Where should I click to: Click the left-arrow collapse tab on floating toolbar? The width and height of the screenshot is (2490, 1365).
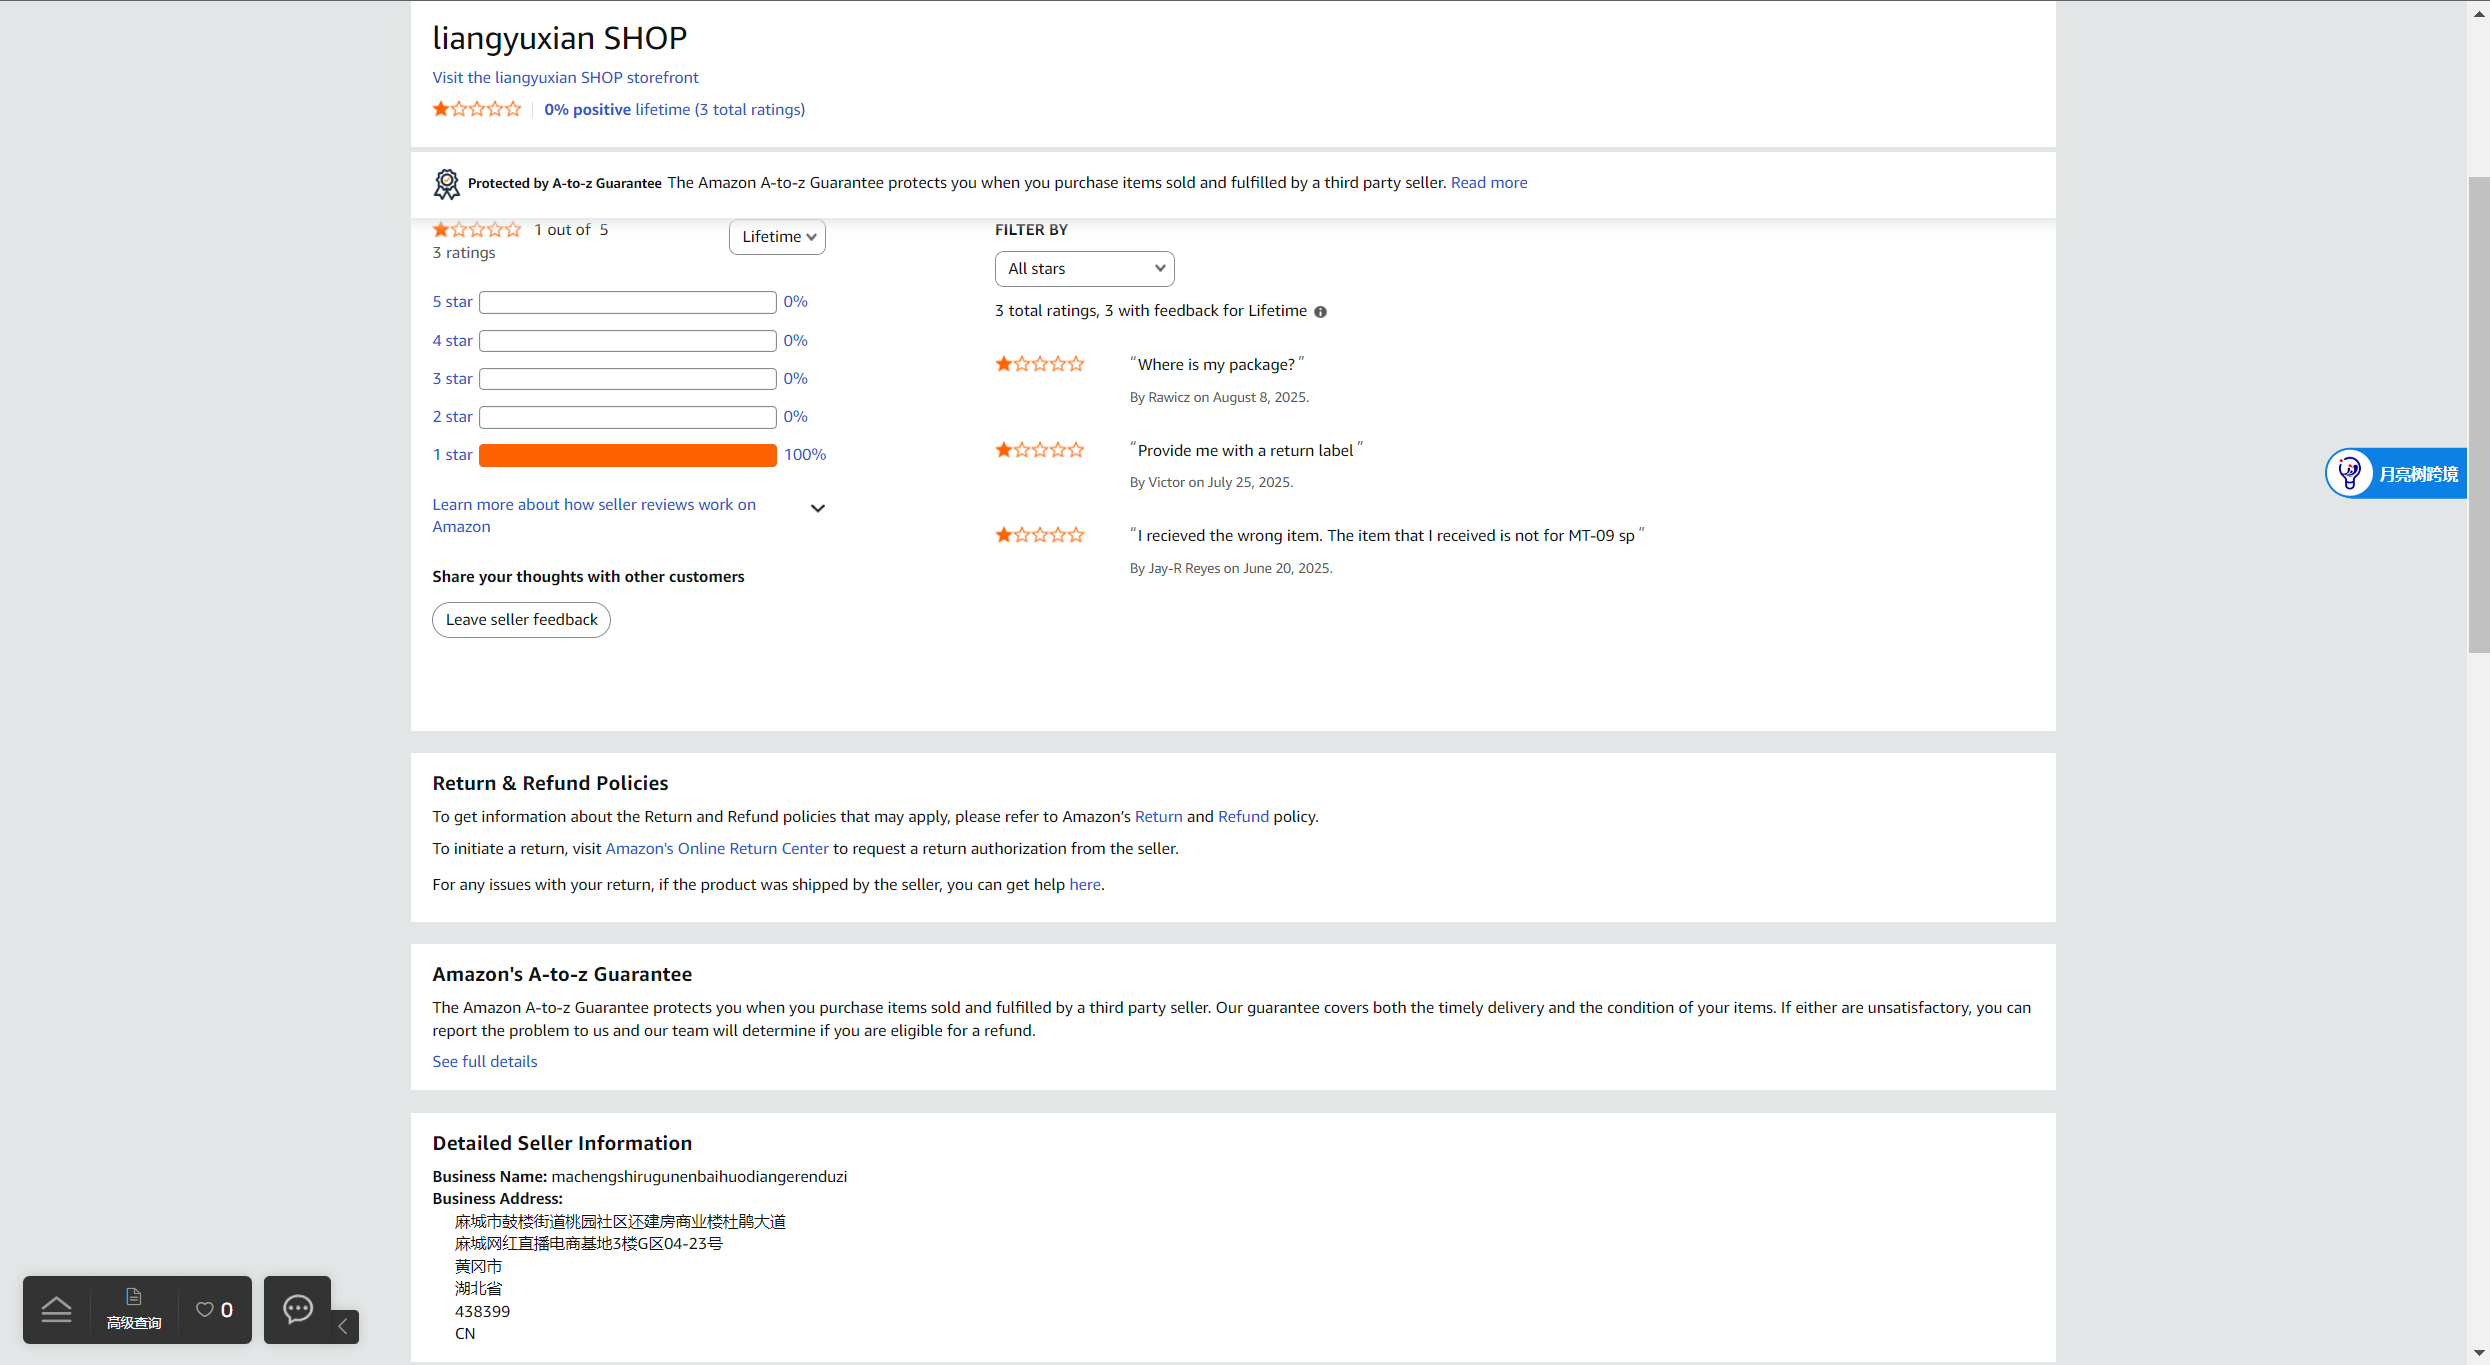coord(343,1326)
